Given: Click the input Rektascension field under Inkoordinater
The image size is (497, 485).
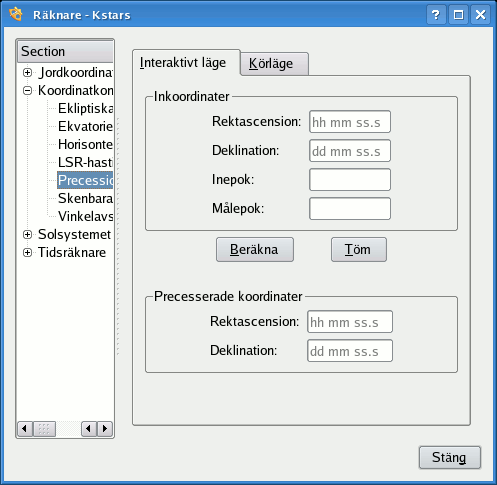Looking at the screenshot, I should pyautogui.click(x=350, y=122).
